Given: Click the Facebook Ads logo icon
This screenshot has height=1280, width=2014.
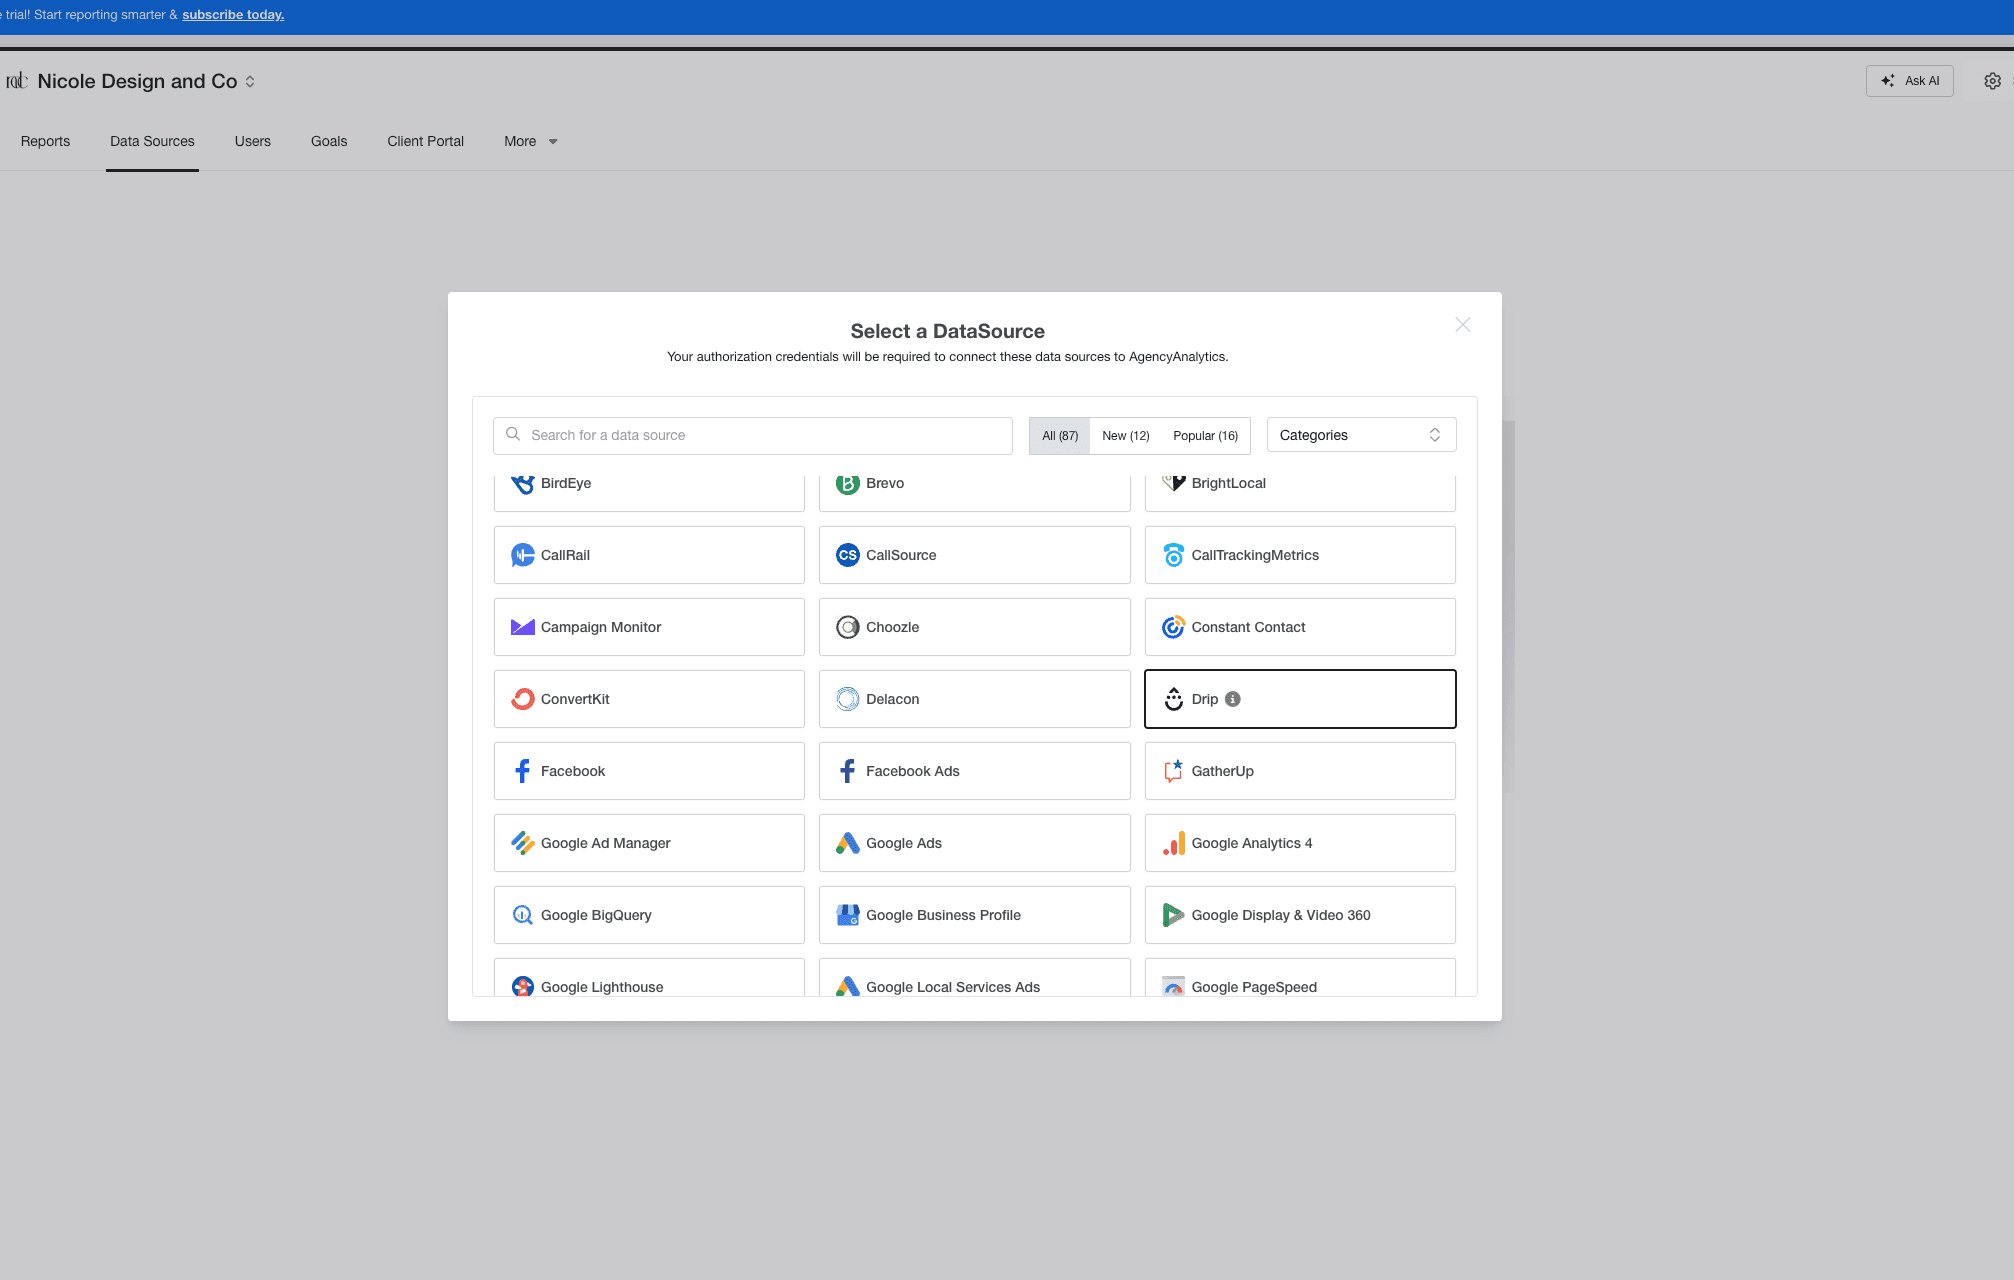Looking at the screenshot, I should coord(847,771).
